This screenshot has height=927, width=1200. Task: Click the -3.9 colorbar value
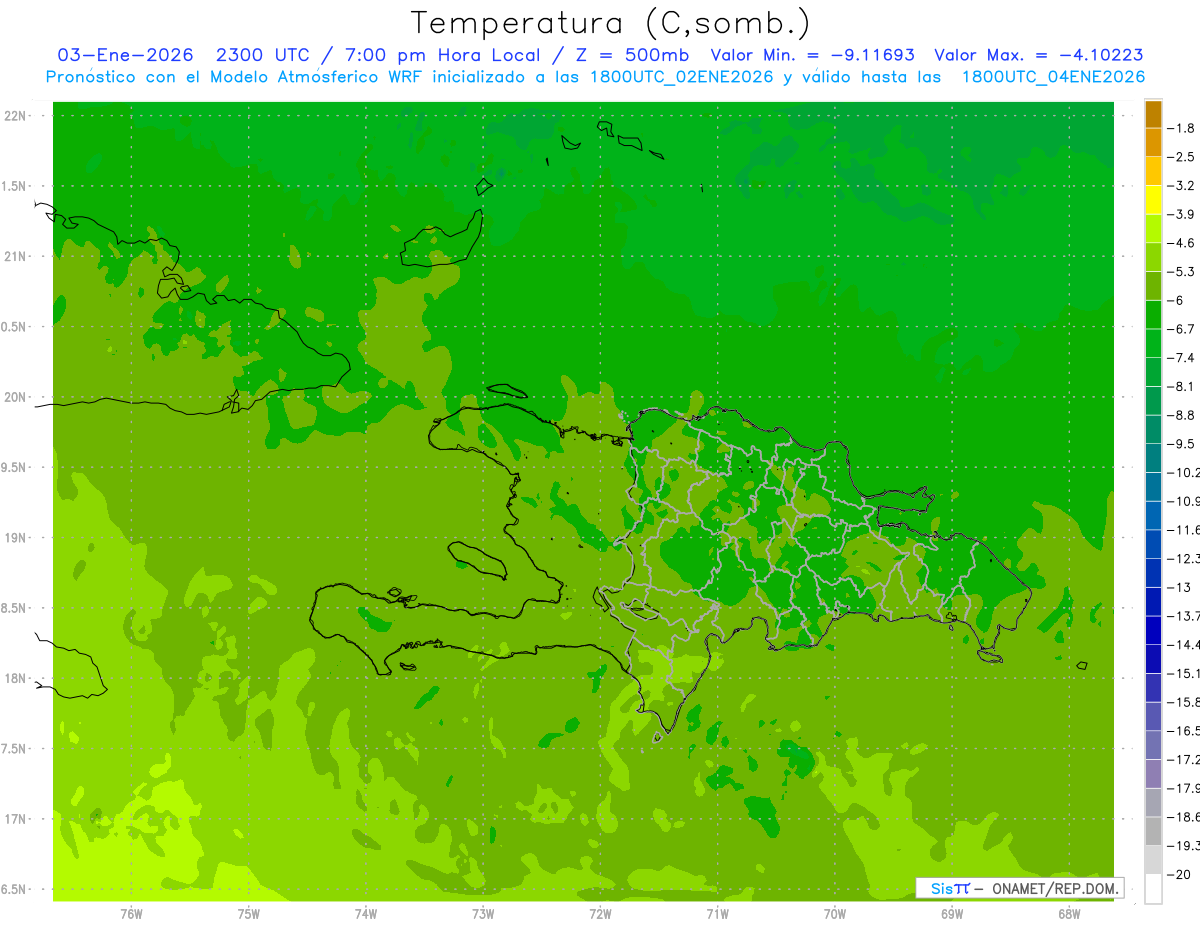pyautogui.click(x=1182, y=214)
